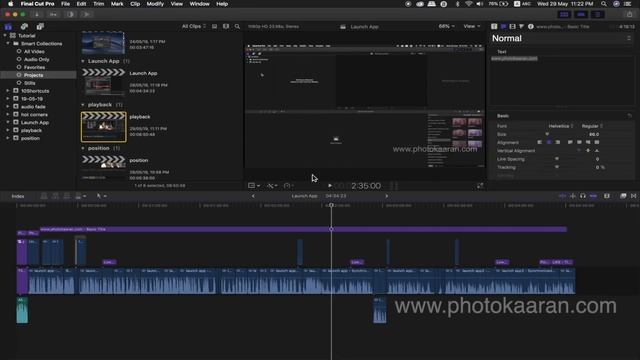Toggle full screen viewer arrows icon

480,186
